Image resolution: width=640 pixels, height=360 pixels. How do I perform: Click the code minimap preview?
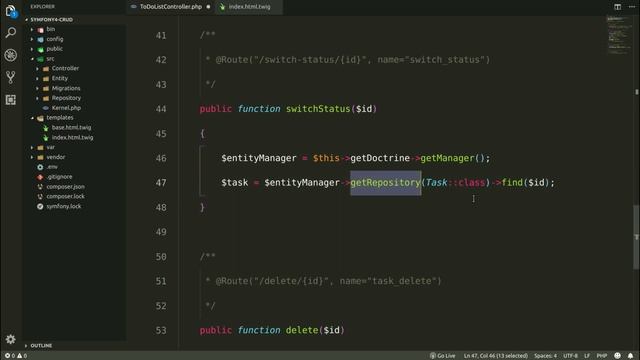click(x=619, y=35)
